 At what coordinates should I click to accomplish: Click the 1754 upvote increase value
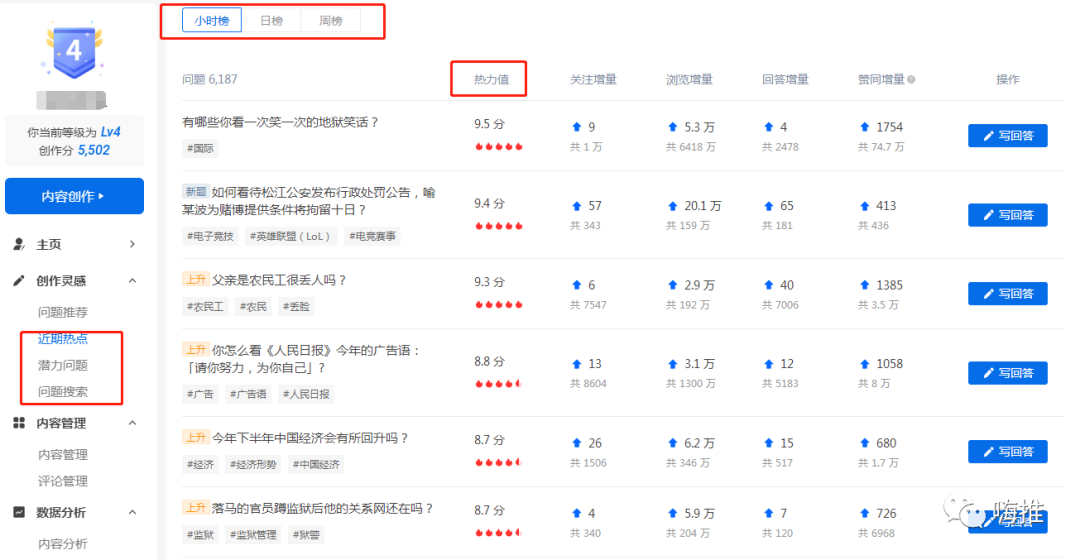[x=889, y=127]
